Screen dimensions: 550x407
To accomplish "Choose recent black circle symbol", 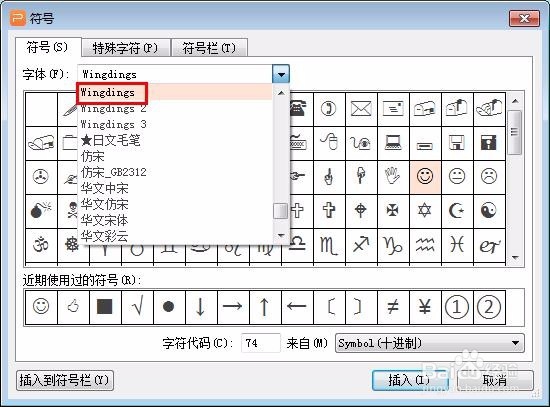I will click(x=169, y=307).
